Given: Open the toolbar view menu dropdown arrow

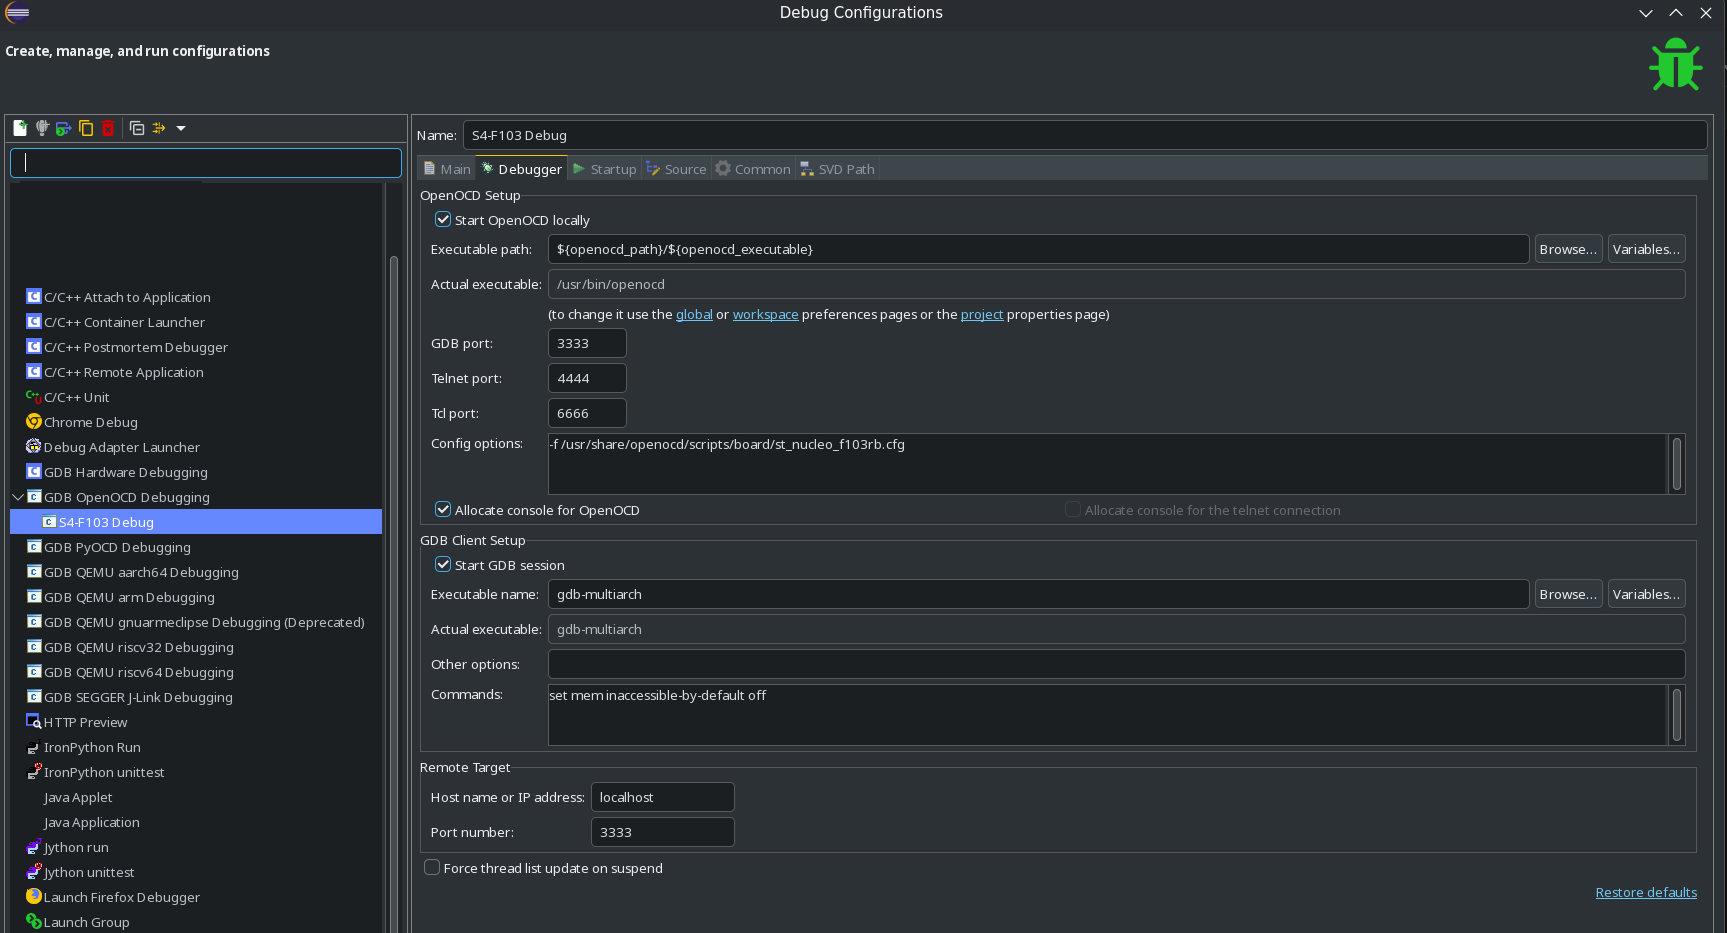Looking at the screenshot, I should pos(181,128).
